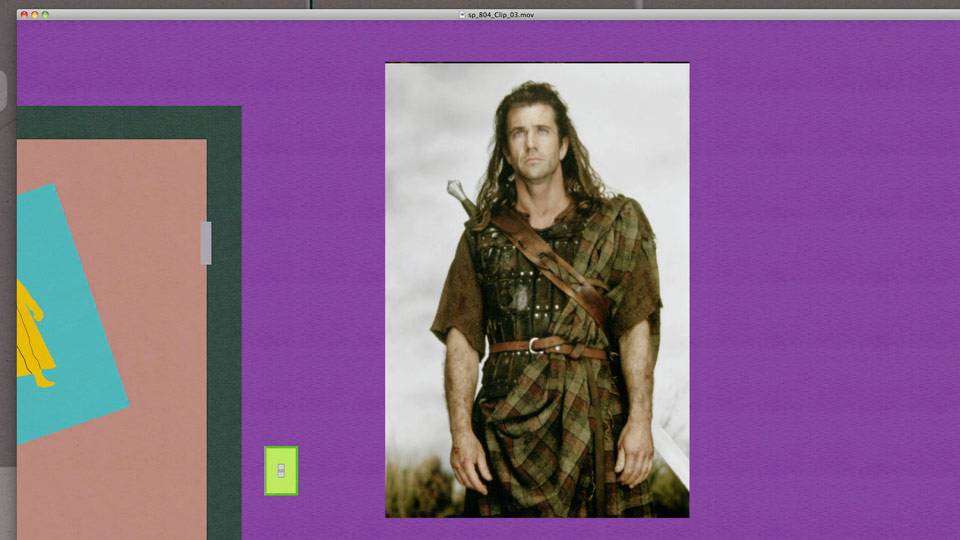Click the grass at poster bottom left
The image size is (960, 540).
click(415, 490)
